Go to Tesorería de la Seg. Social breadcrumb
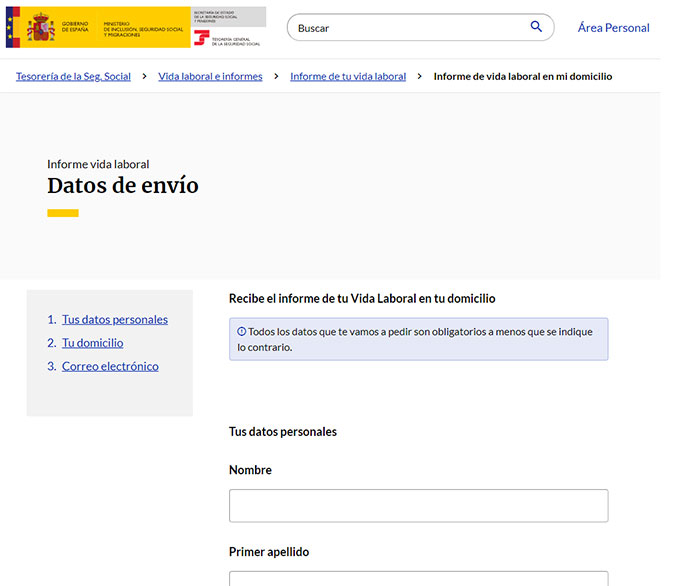 [73, 76]
